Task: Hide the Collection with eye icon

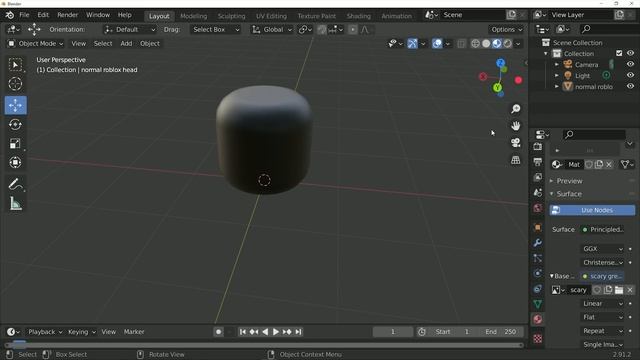Action: [x=630, y=53]
